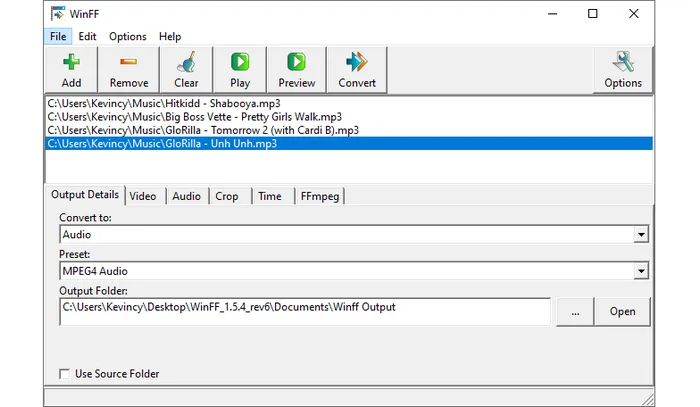Switch to the FFmpeg tab

(x=320, y=196)
